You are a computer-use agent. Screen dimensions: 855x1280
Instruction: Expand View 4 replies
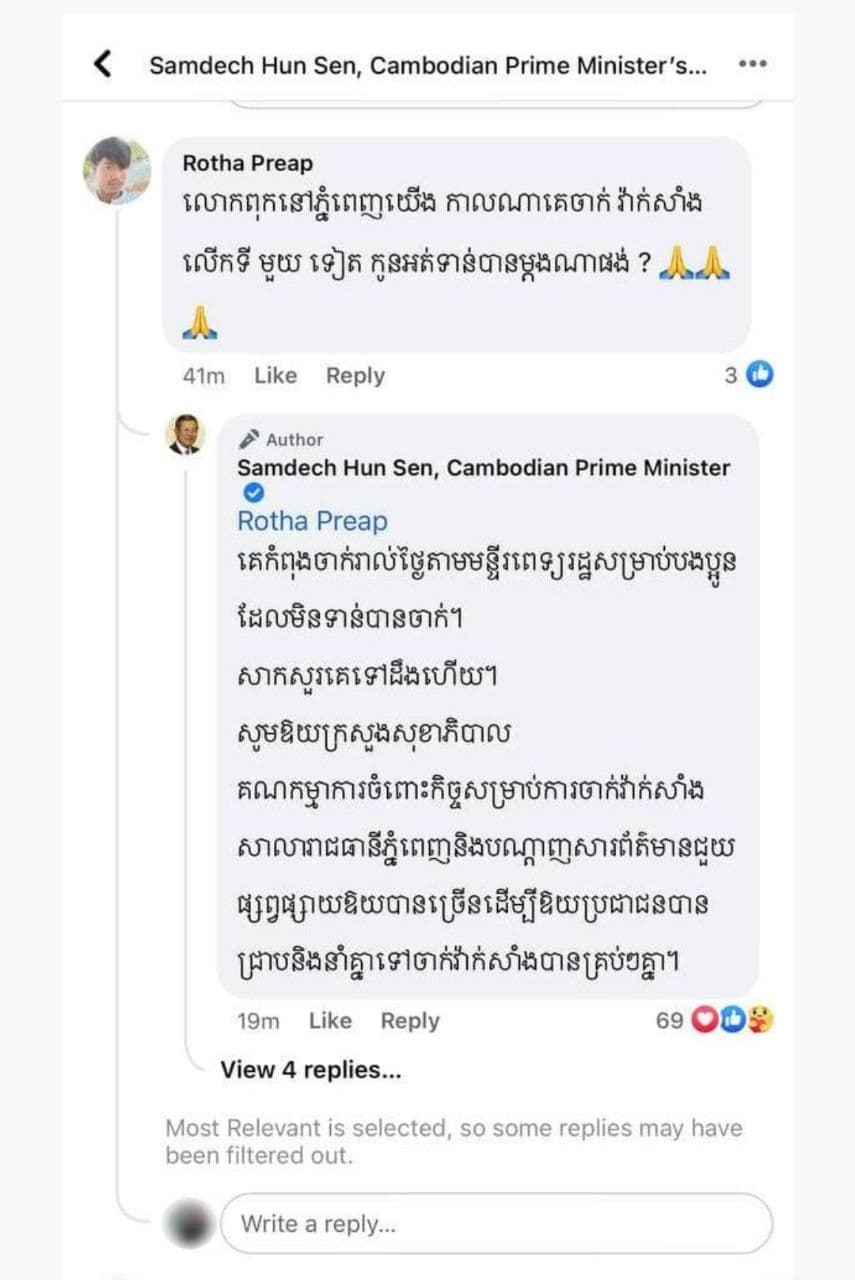click(311, 1070)
